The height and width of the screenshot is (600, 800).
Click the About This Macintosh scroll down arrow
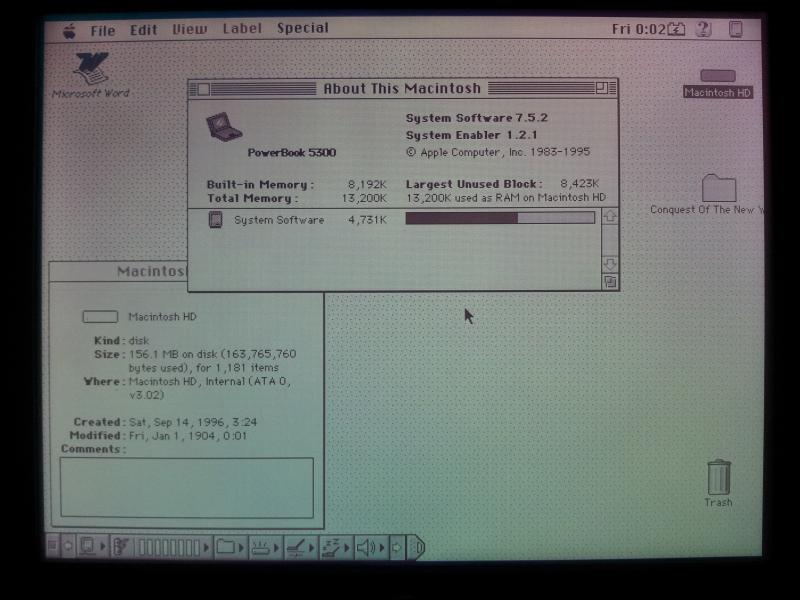pyautogui.click(x=610, y=264)
